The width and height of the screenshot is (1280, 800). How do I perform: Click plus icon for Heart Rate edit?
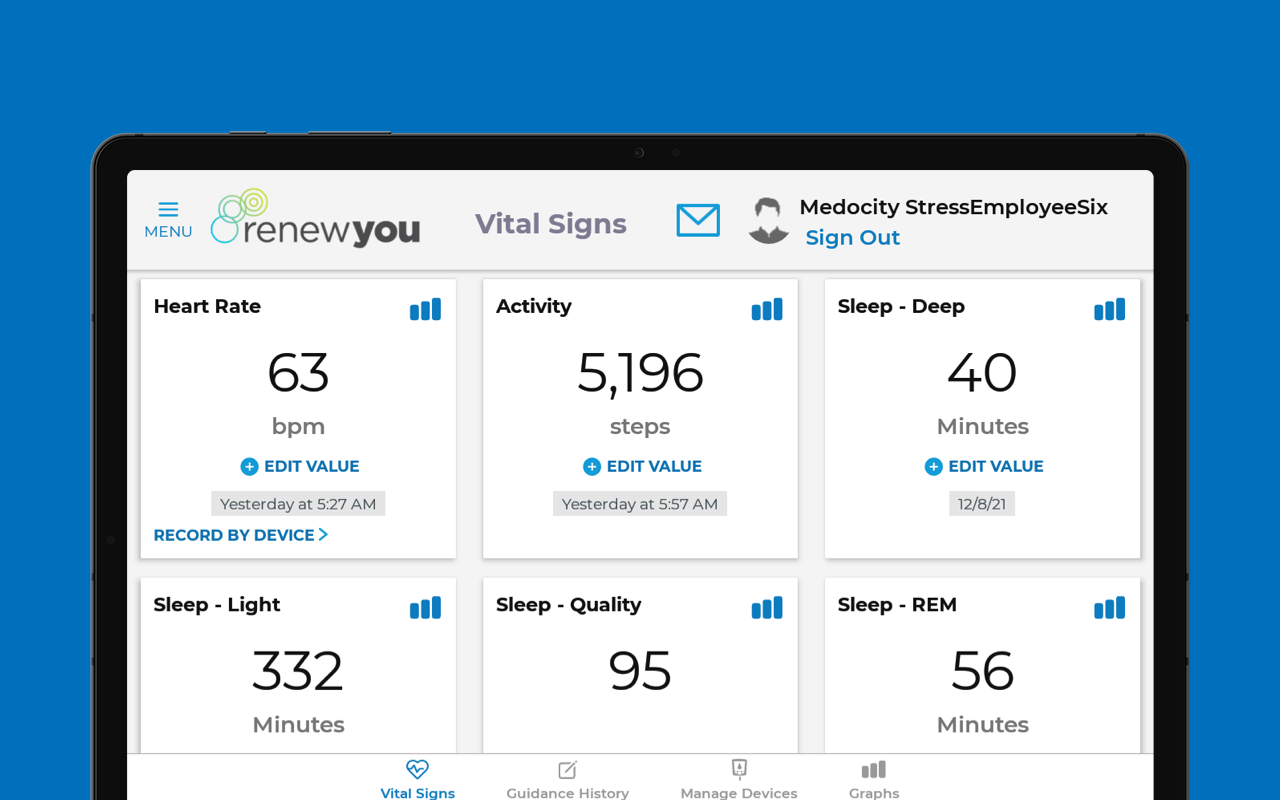click(x=249, y=466)
